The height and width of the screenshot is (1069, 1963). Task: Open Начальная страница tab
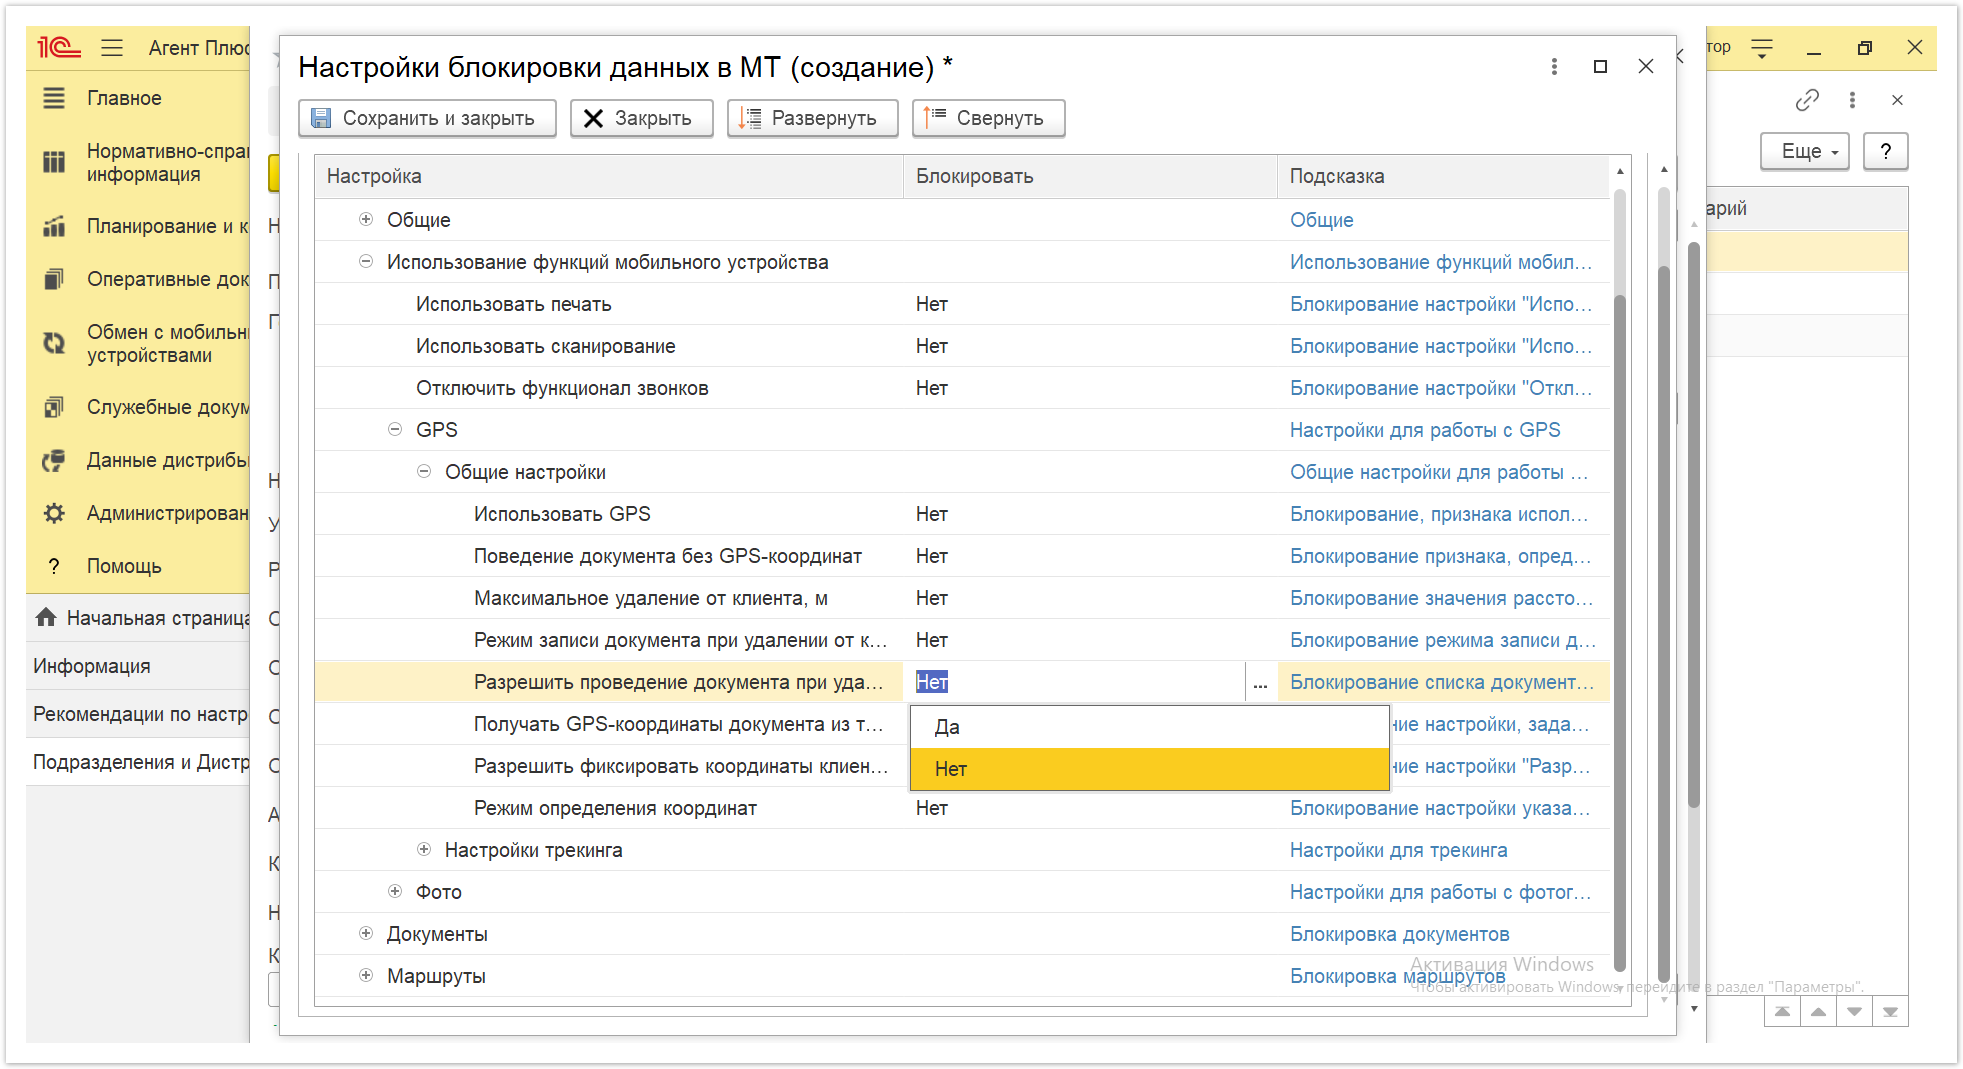pos(138,618)
